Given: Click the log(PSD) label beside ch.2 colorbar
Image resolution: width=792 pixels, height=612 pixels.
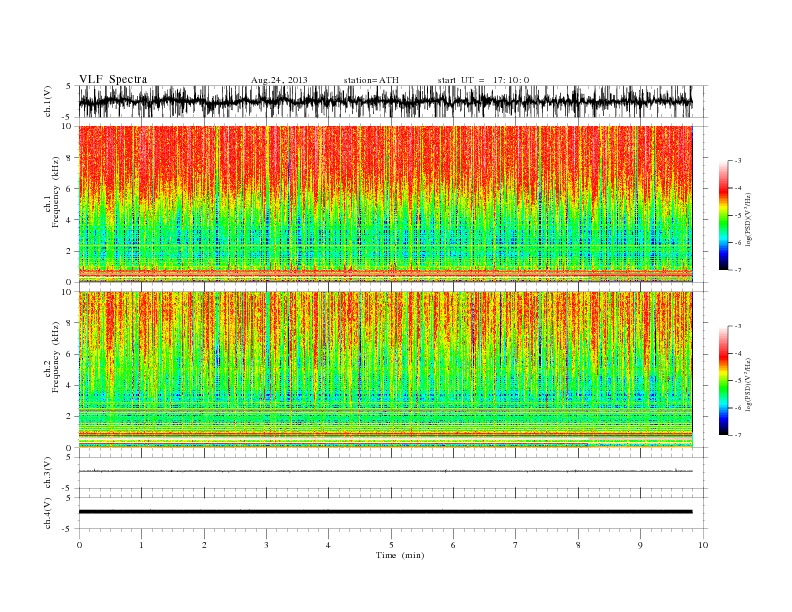Looking at the screenshot, I should point(749,384).
